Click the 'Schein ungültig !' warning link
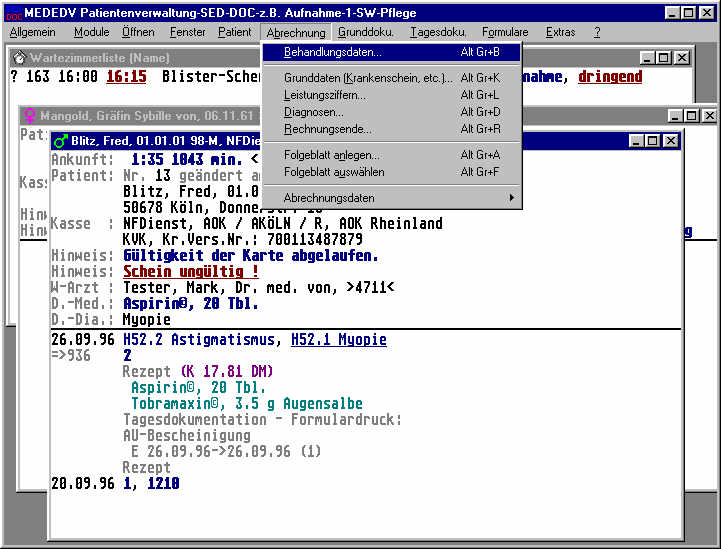Screen dimensions: 721x549 191,271
